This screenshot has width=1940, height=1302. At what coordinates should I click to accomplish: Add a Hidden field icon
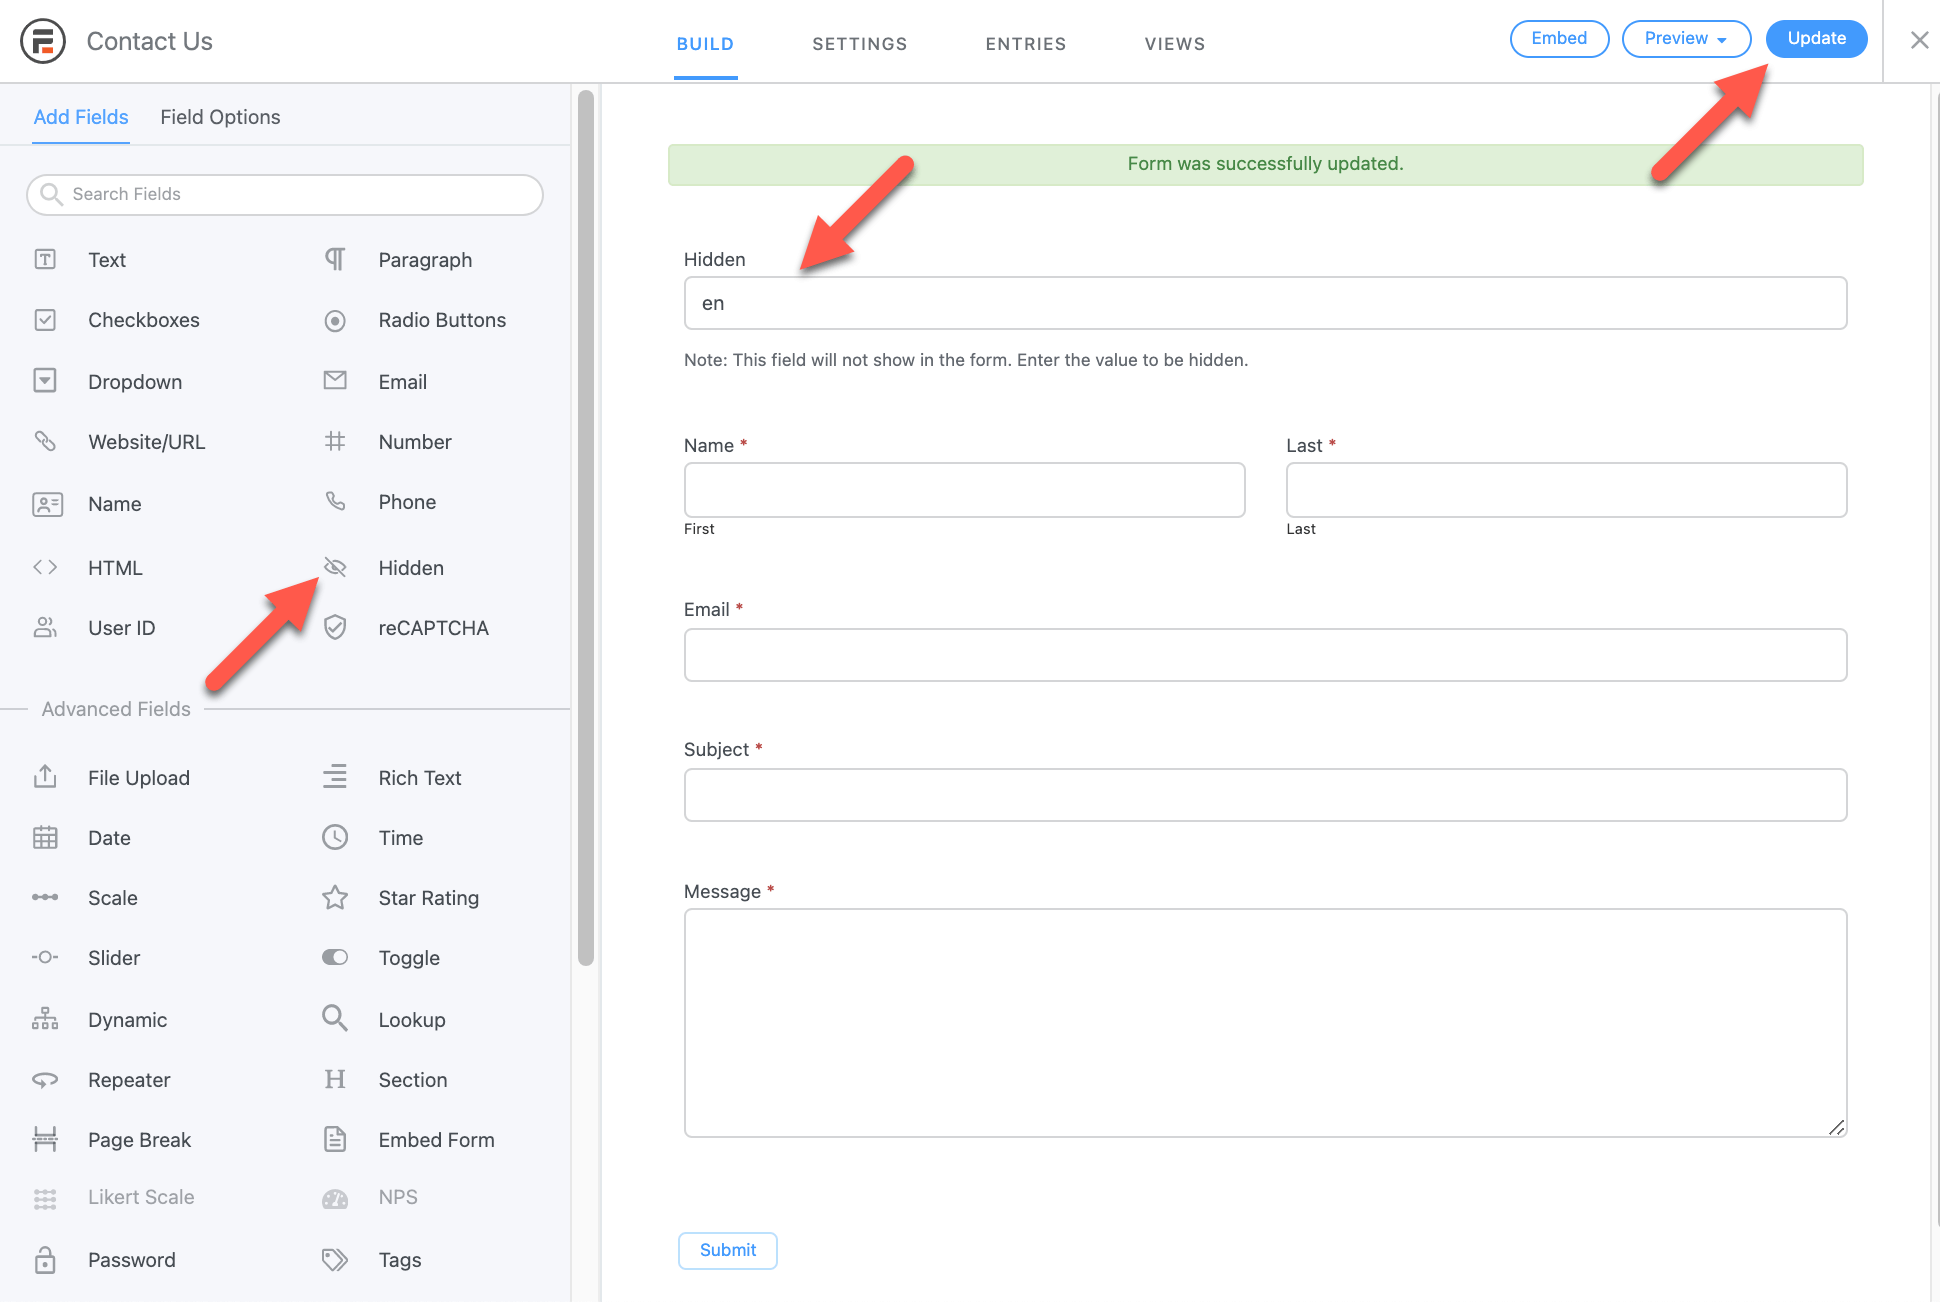click(335, 567)
